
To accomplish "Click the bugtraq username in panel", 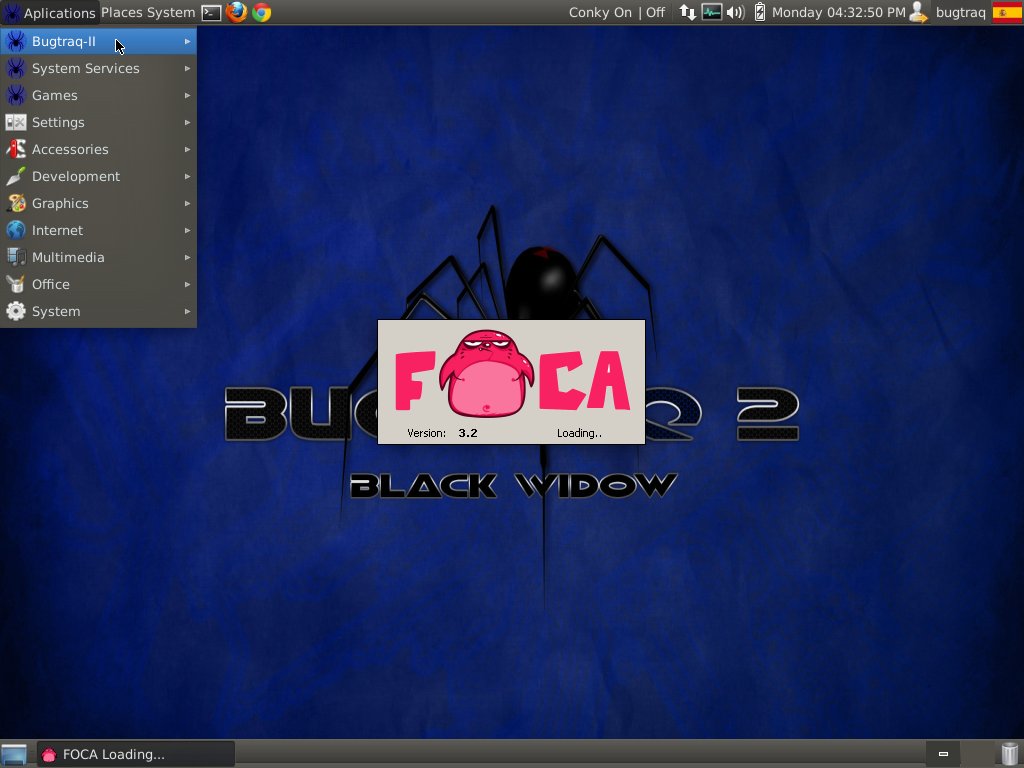I will pyautogui.click(x=960, y=12).
